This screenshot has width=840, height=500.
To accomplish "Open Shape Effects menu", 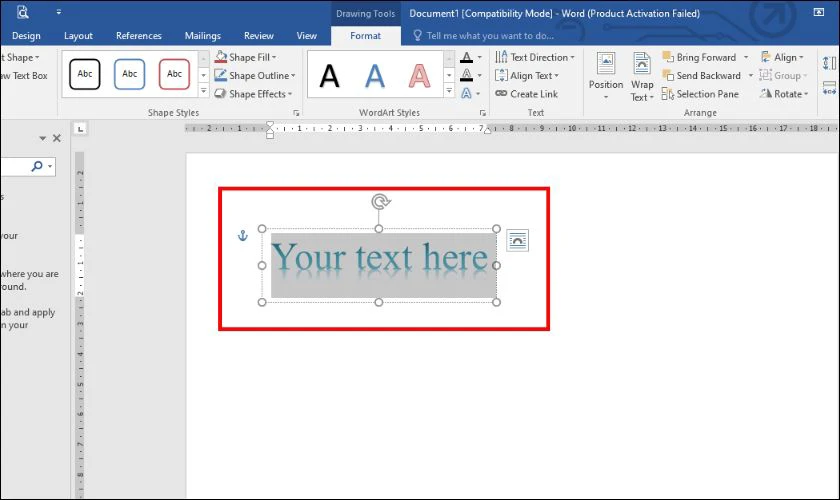I will tap(253, 94).
